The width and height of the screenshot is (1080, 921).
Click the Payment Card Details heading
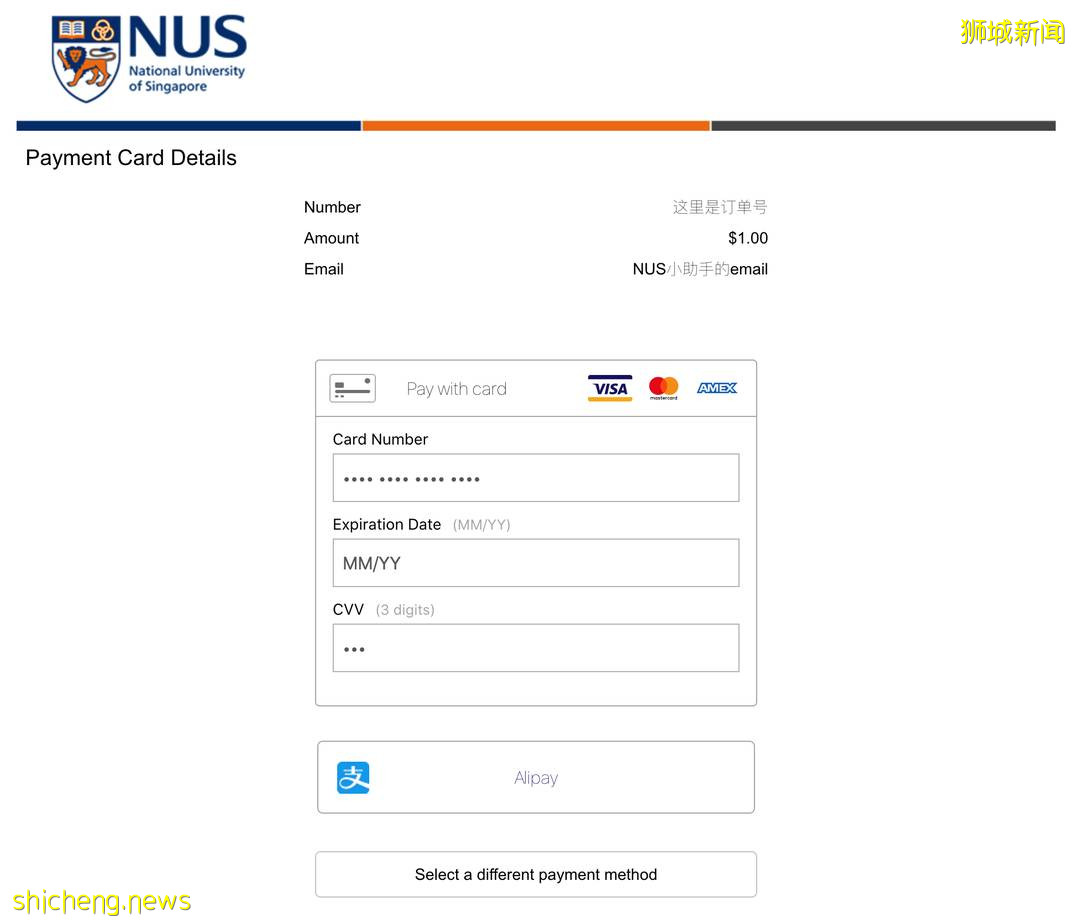[x=131, y=158]
